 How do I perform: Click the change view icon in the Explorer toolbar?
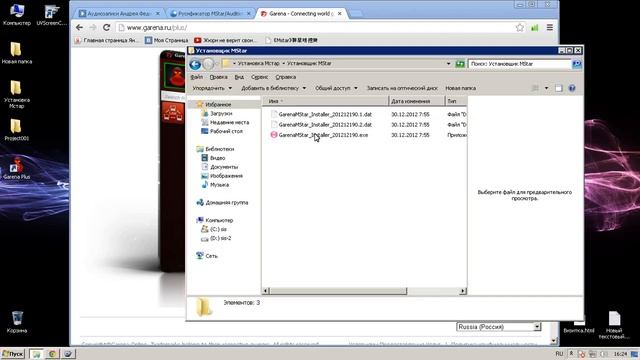point(535,88)
